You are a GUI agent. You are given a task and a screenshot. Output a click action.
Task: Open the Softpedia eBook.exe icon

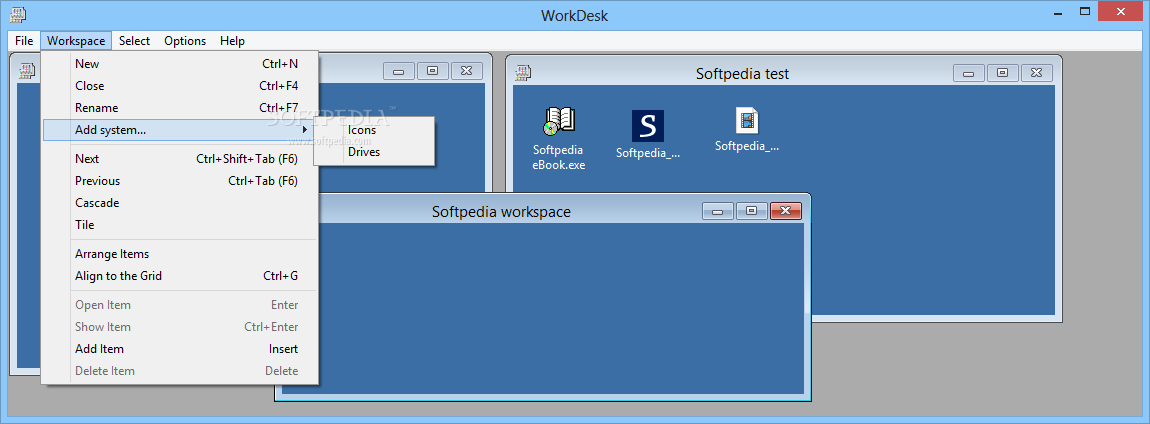[559, 138]
